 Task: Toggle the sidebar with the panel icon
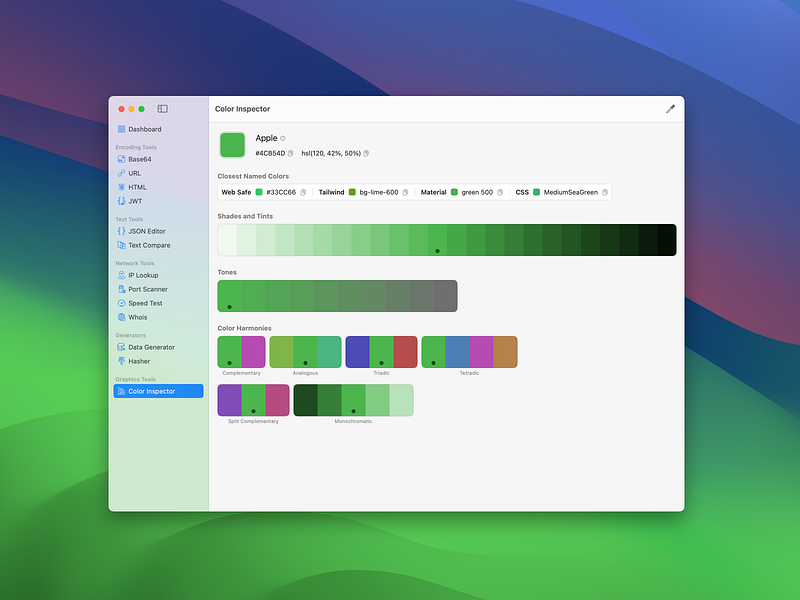(x=162, y=109)
